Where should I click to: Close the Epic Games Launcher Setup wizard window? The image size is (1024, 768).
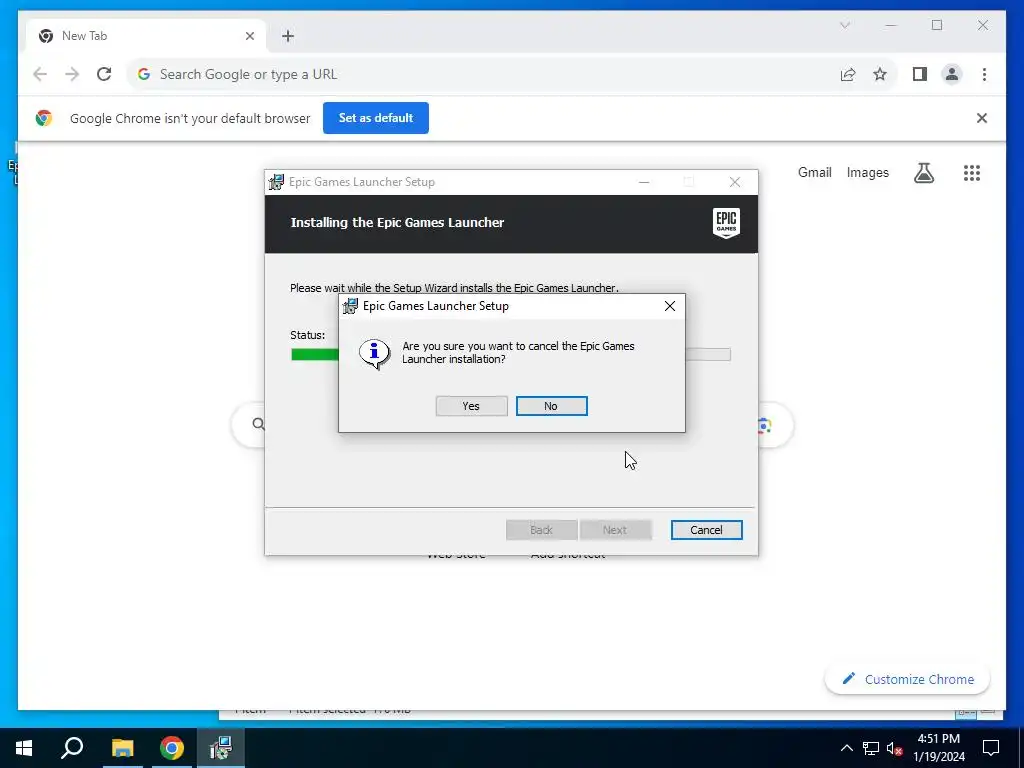point(735,182)
